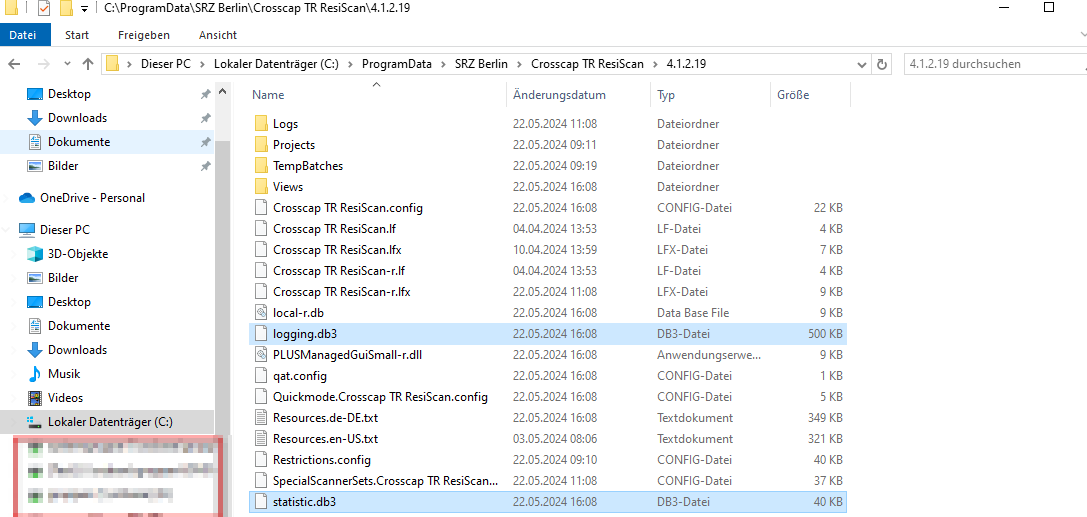
Task: Click the Resources.de-DE.txt document icon
Action: point(261,418)
